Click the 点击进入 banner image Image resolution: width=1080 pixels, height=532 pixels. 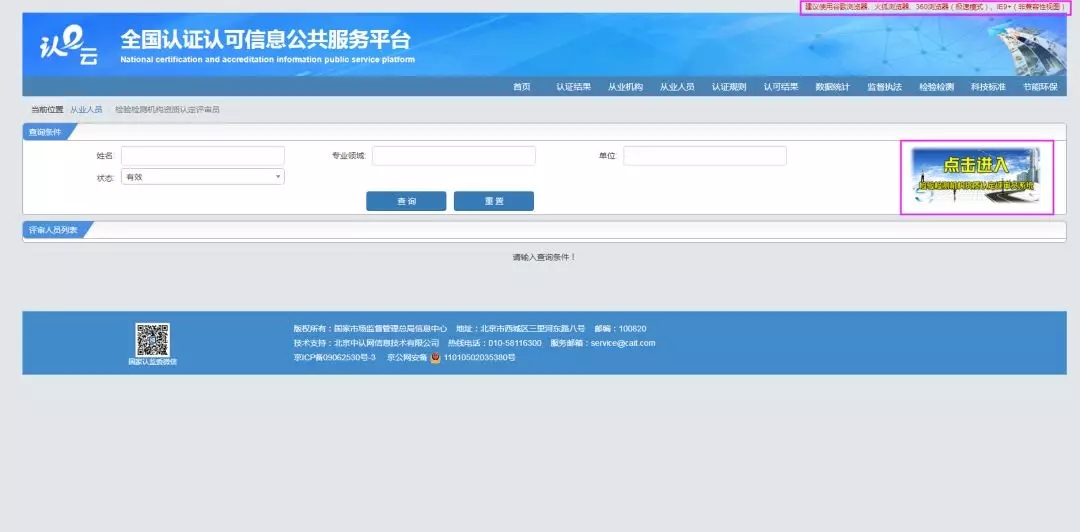[x=977, y=177]
